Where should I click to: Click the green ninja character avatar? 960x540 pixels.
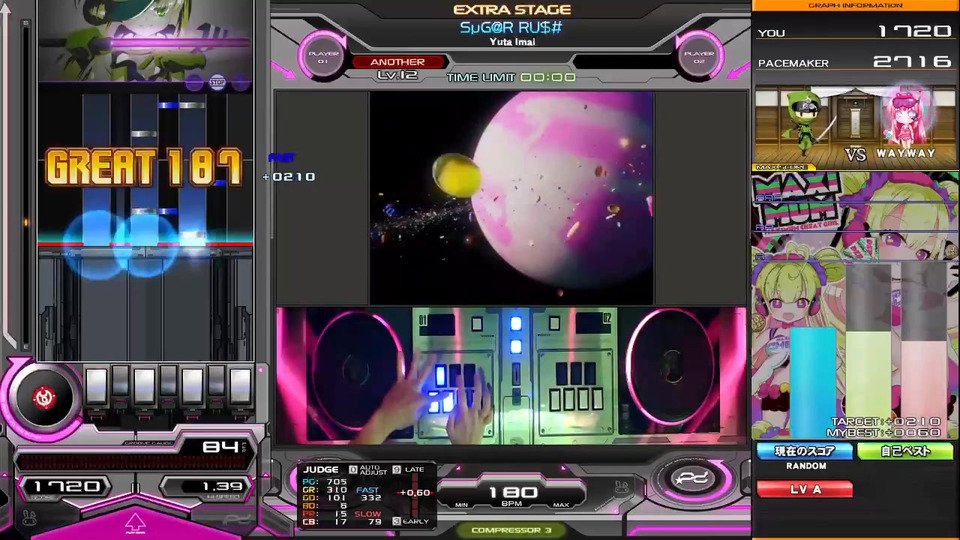[806, 124]
